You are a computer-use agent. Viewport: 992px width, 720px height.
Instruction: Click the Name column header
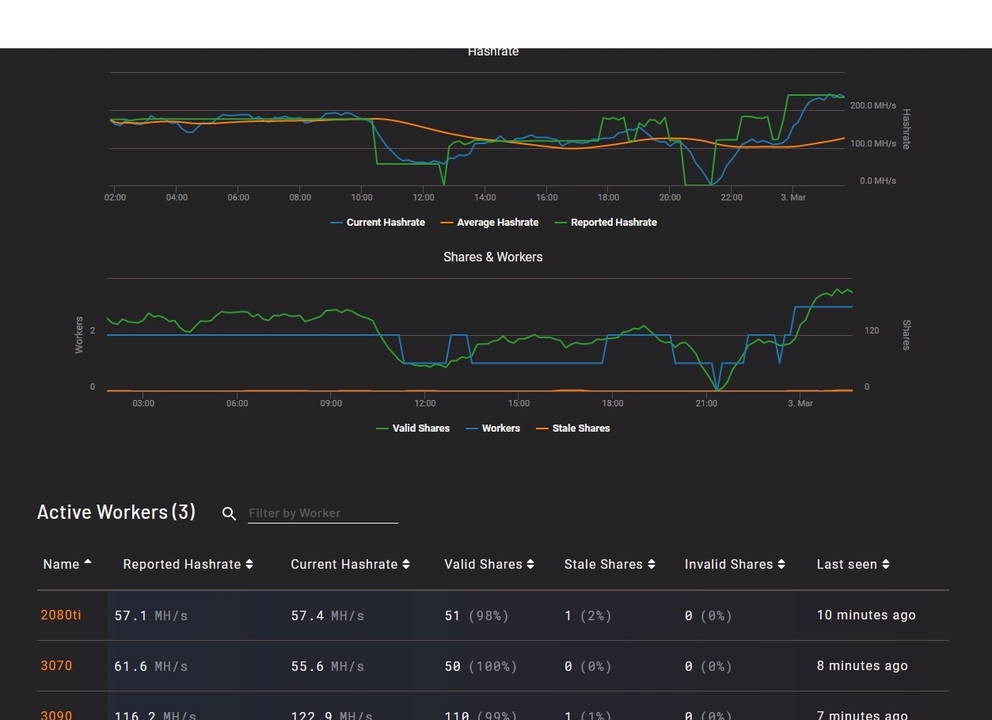[x=61, y=564]
